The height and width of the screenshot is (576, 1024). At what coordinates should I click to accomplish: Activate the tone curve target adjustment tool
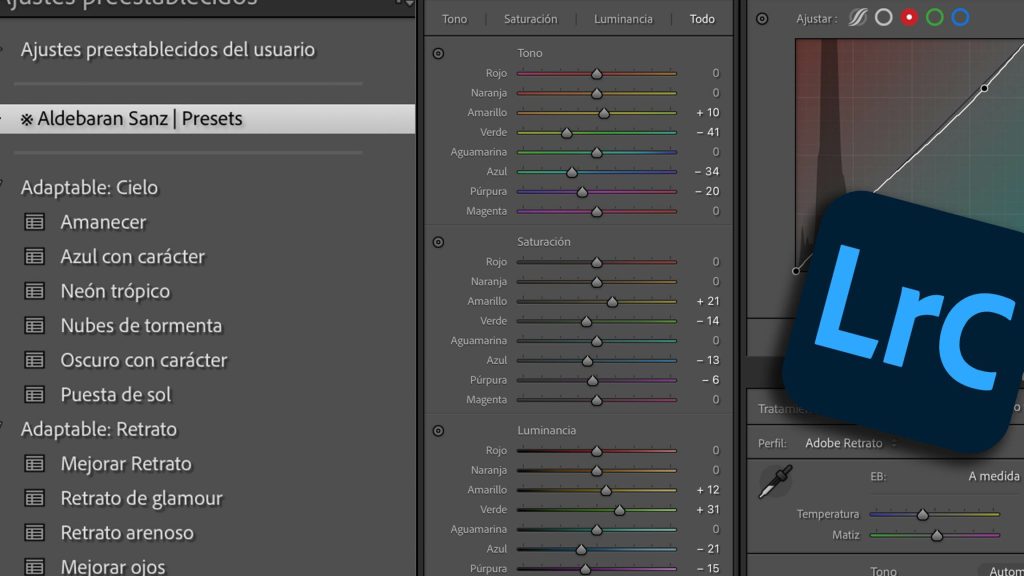(762, 18)
